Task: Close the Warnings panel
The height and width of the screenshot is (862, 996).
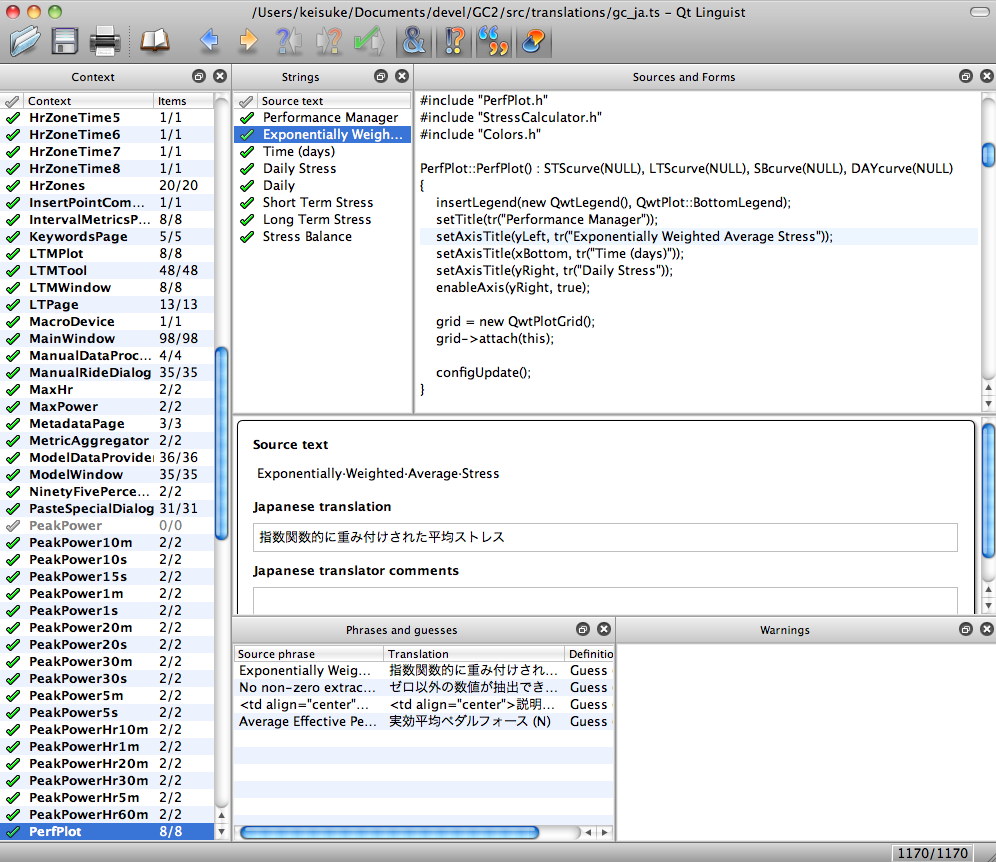Action: click(x=986, y=629)
